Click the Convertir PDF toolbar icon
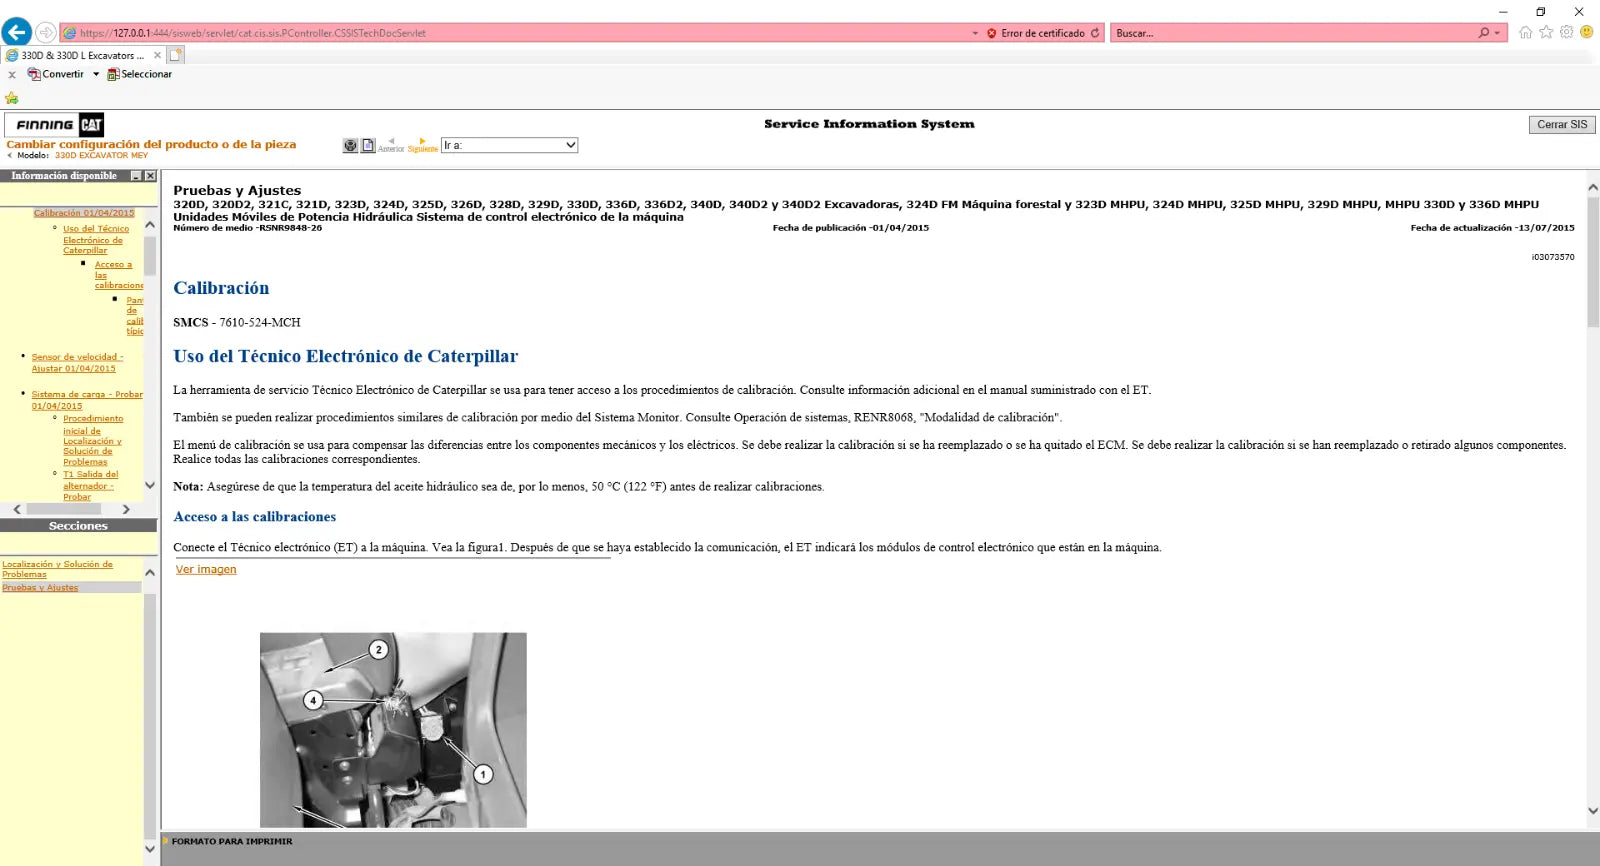 (34, 74)
